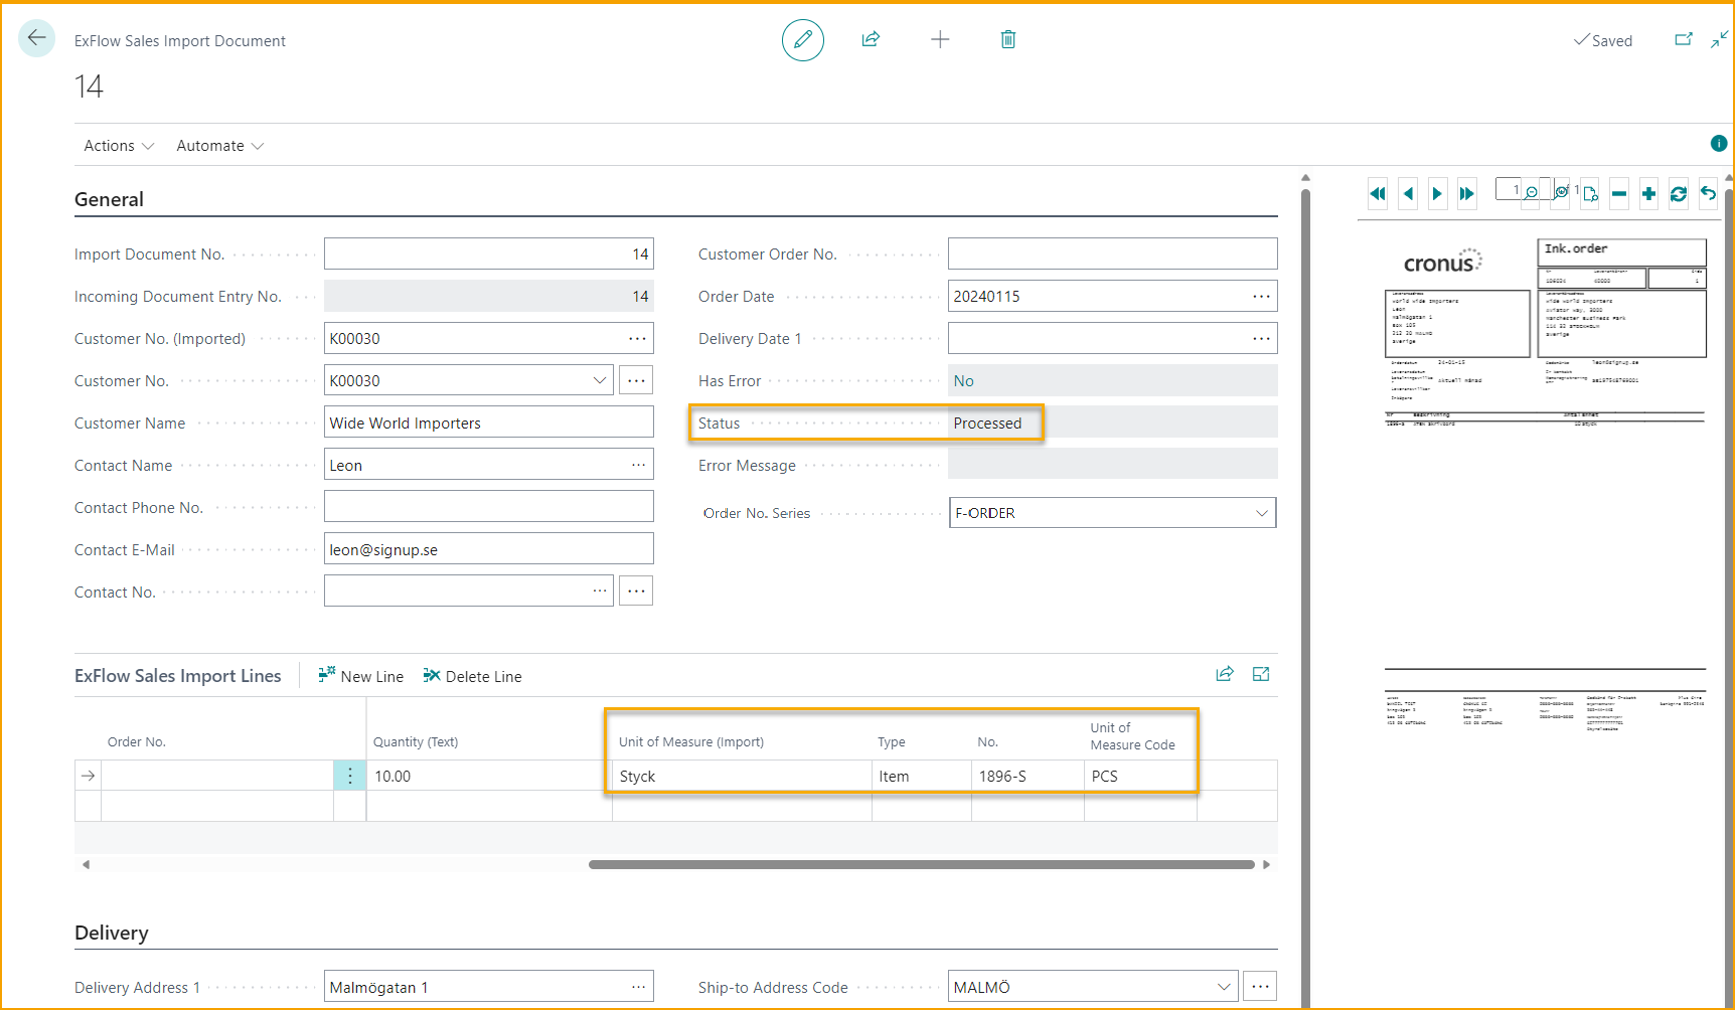The image size is (1735, 1010).
Task: Zoom in with the viewer plus icon
Action: (1648, 194)
